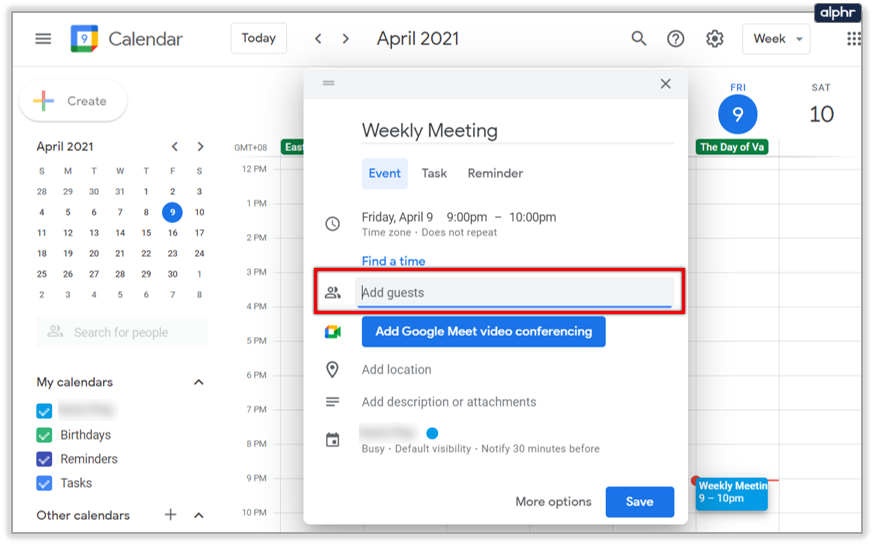Collapse the My calendars section

199,382
